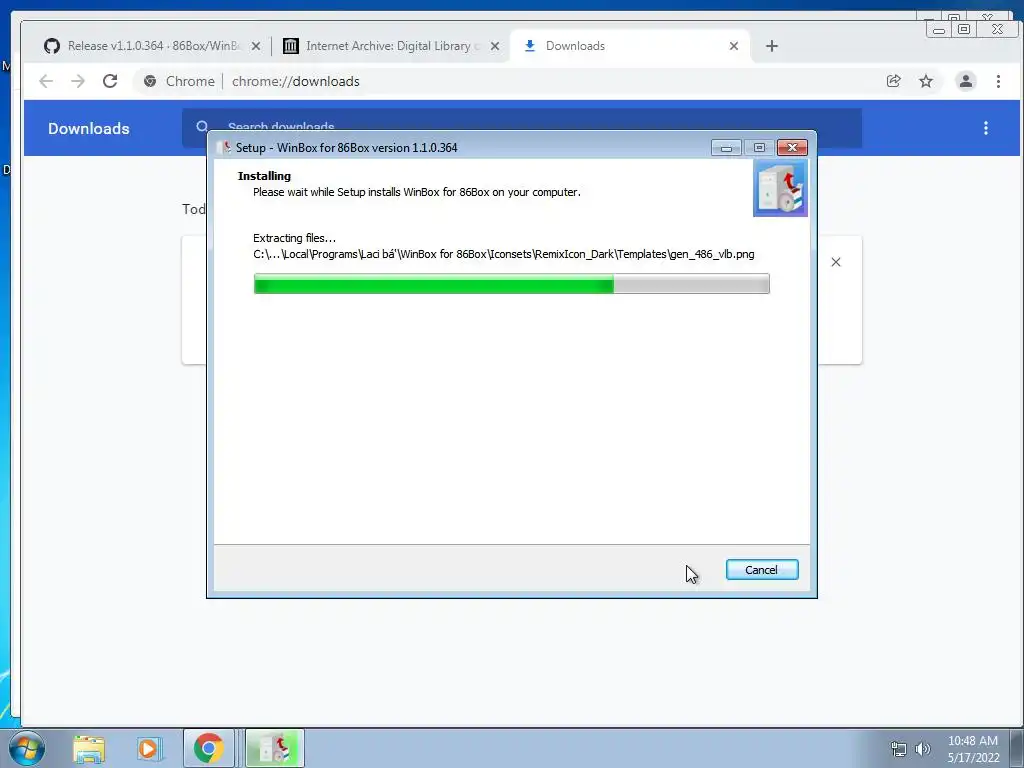Click the Chrome taskbar icon
Viewport: 1024px width, 768px height.
click(x=208, y=748)
